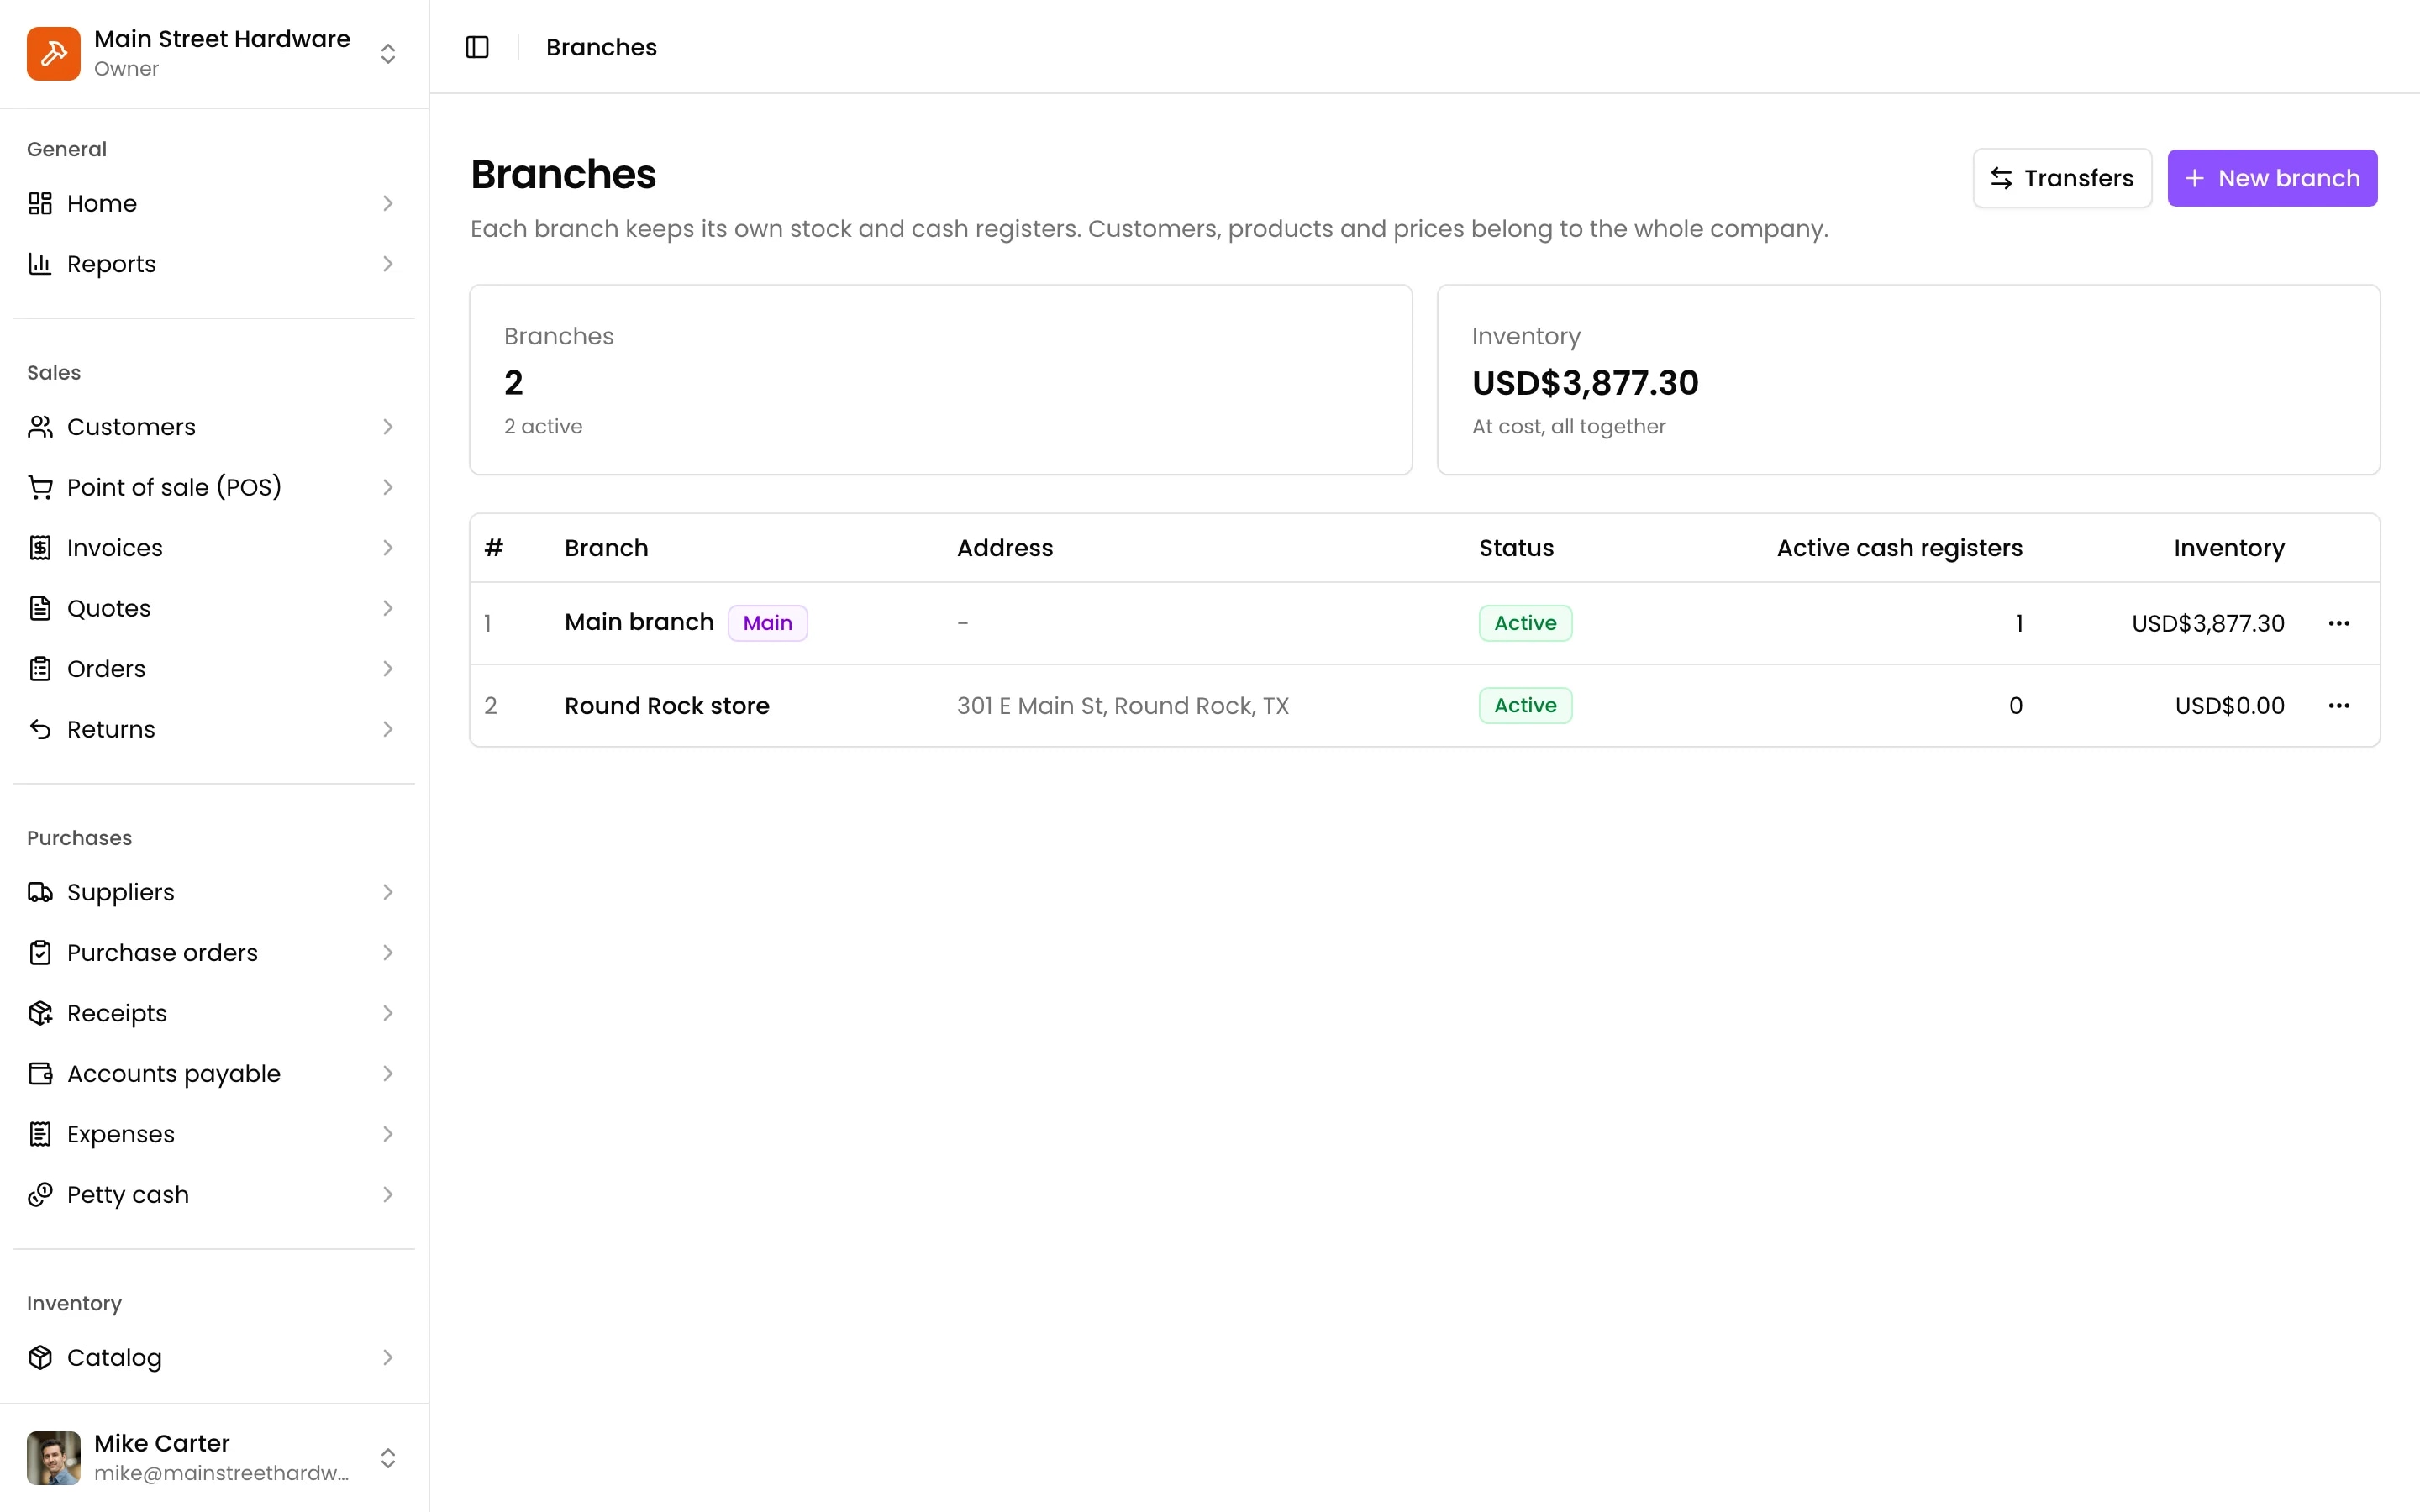Open the Point of sale (POS) item
Viewport: 2420px width, 1512px height.
[214, 487]
